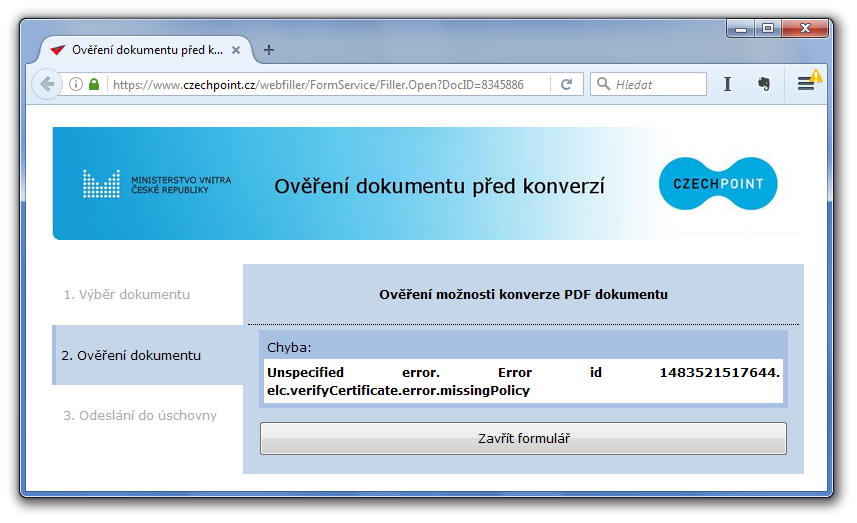Screen dimensions: 857x523
Task: Minimize the browser window
Action: [741, 28]
